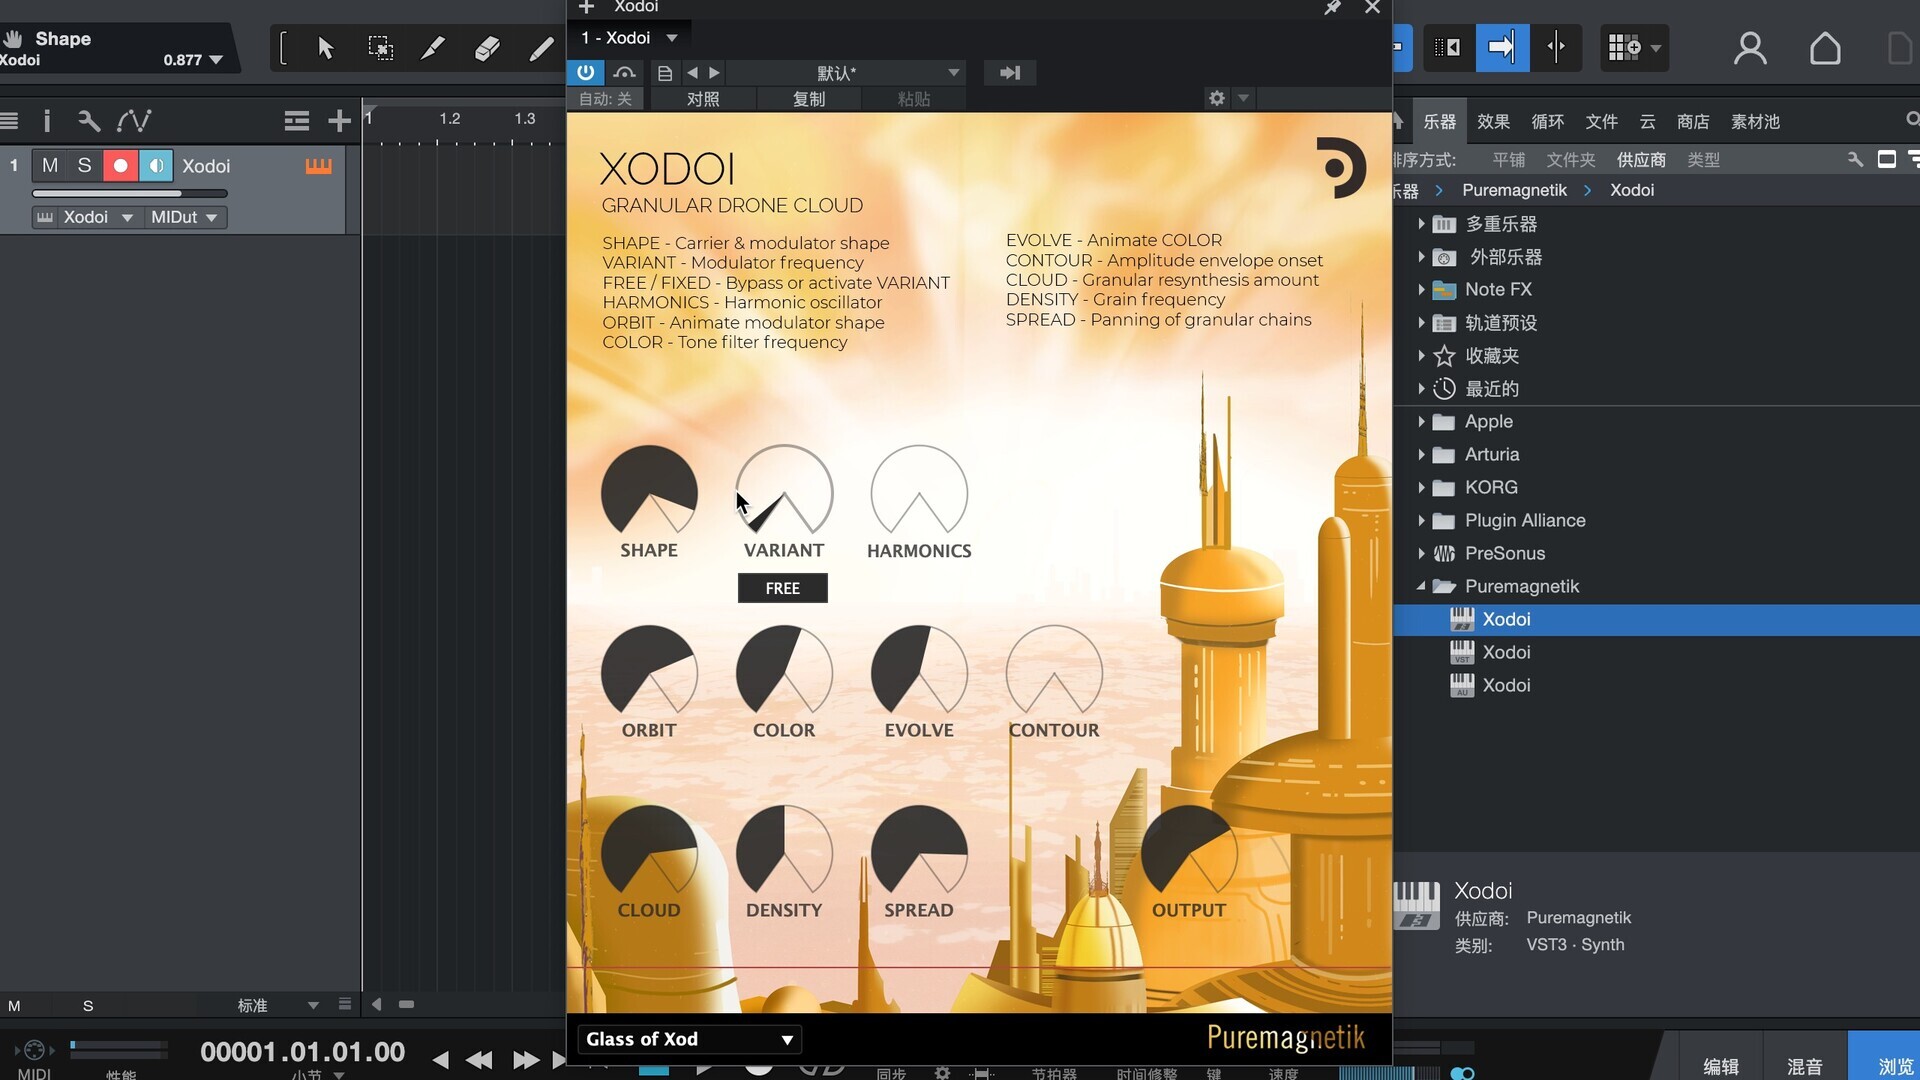Open the 默认 preset dropdown

(x=848, y=73)
